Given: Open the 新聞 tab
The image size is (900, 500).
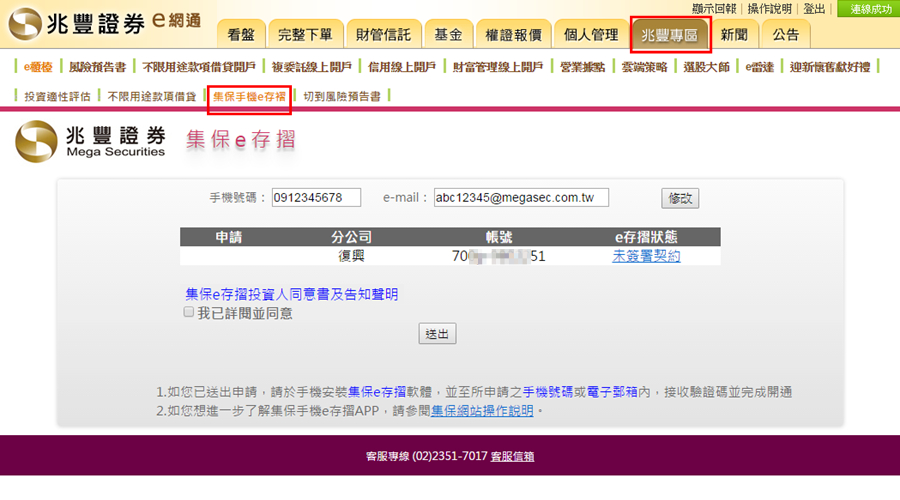Looking at the screenshot, I should (x=734, y=34).
